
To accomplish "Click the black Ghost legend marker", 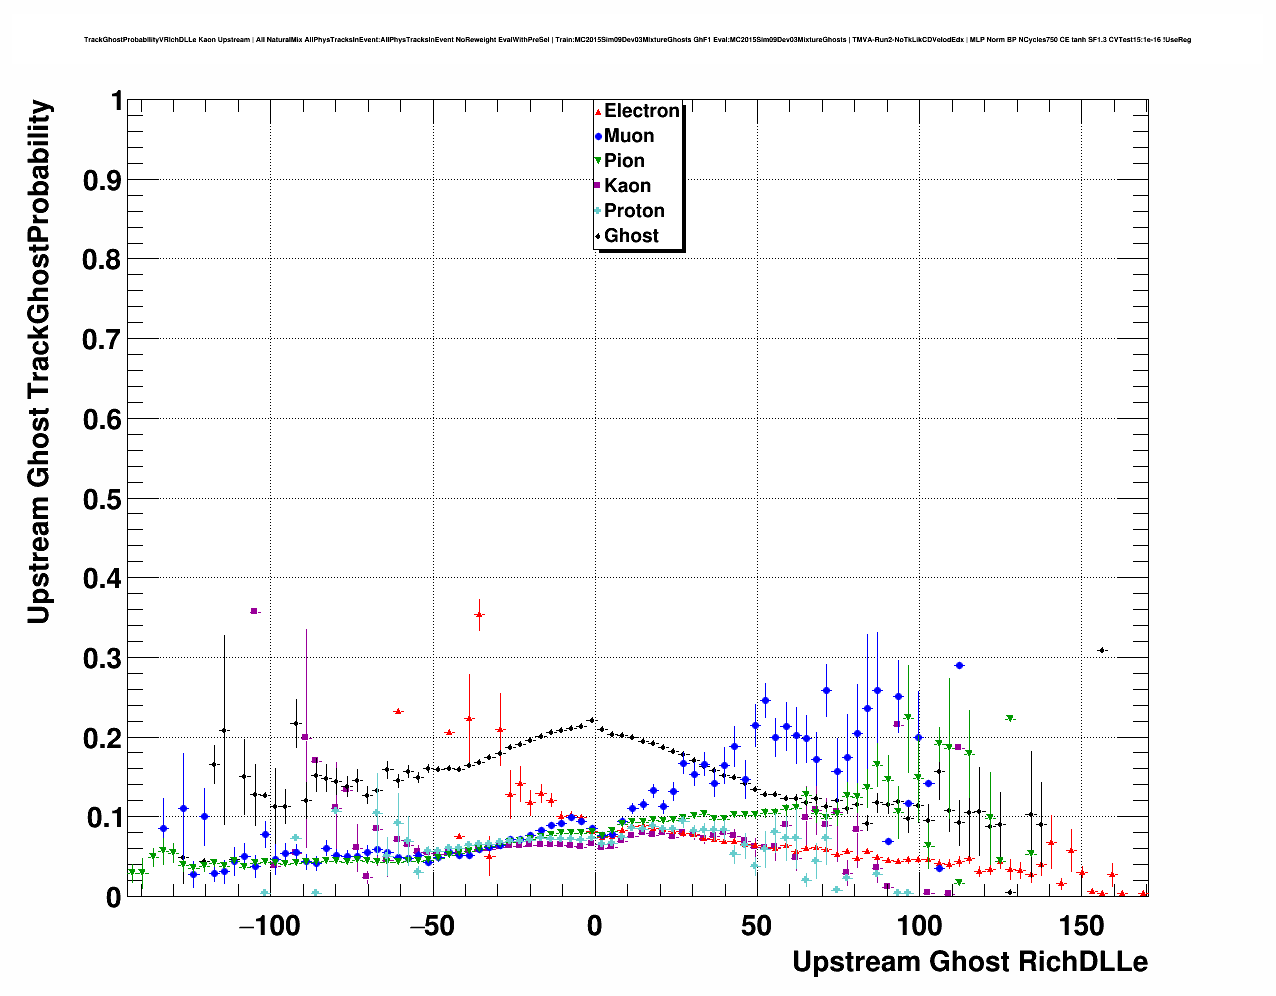I will [x=598, y=236].
